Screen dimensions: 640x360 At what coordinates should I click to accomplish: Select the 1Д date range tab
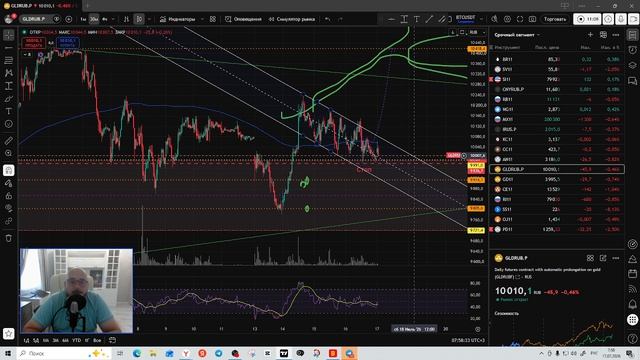click(27, 340)
